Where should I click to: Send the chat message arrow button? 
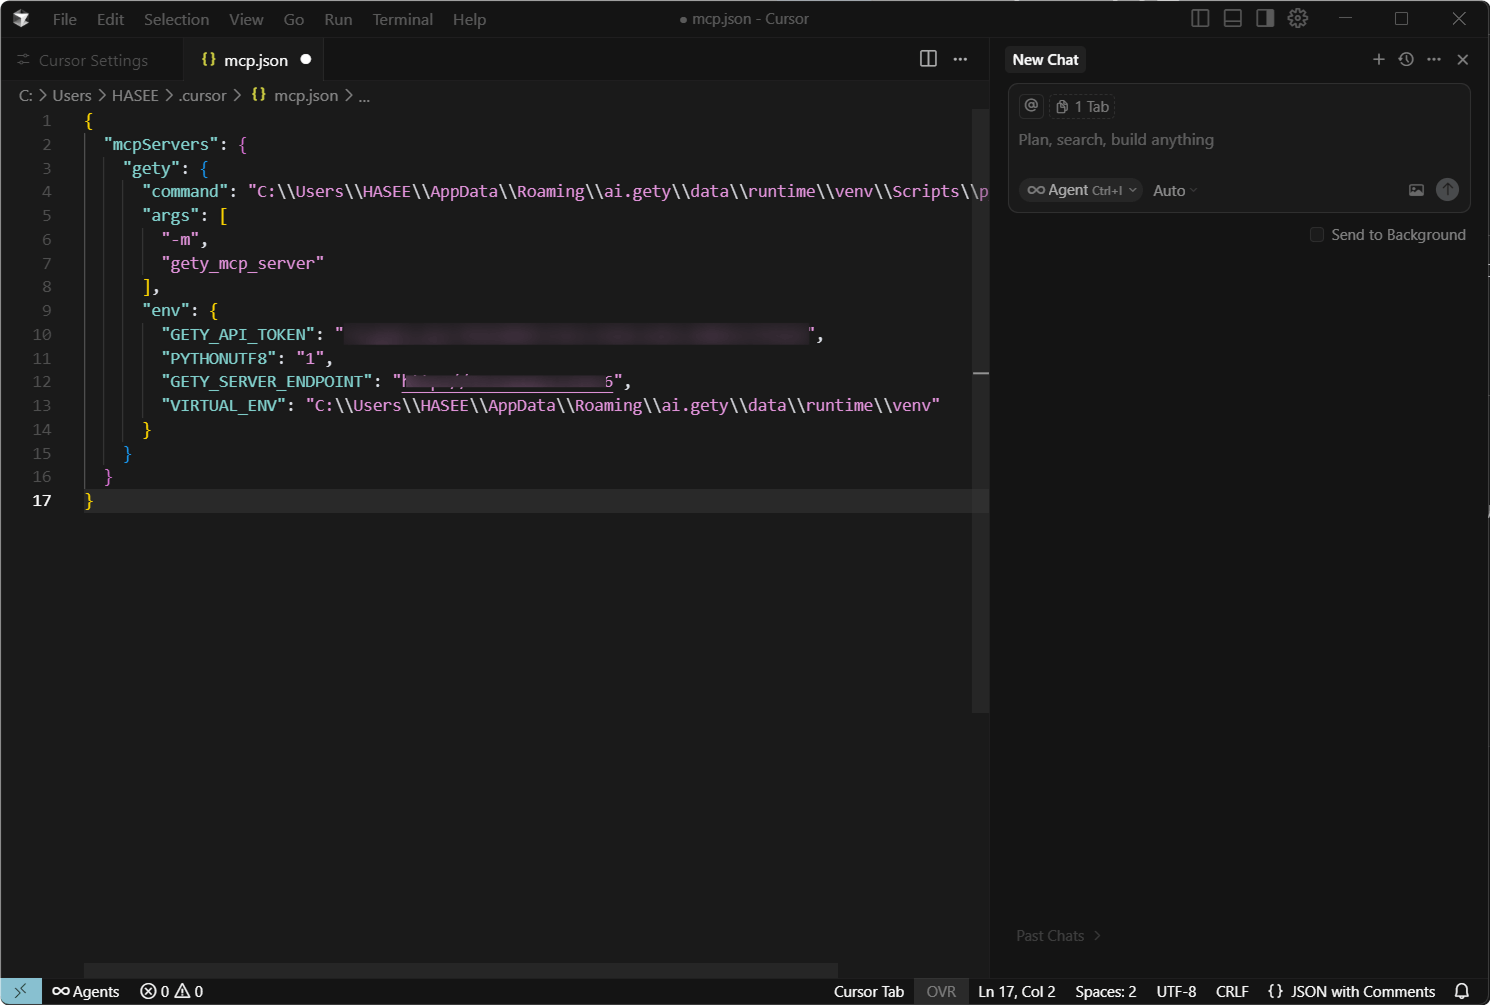click(1447, 190)
